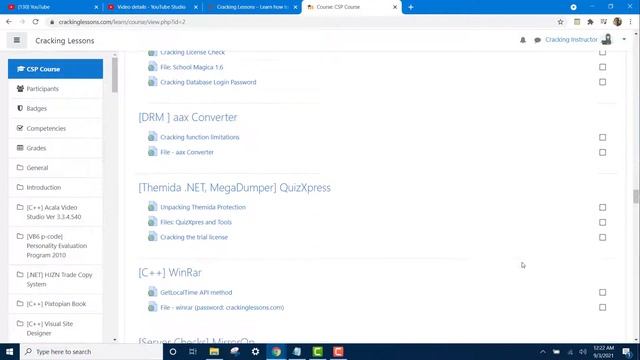Image resolution: width=640 pixels, height=360 pixels.
Task: Open Visual Site Designer sidebar section
Action: tap(56, 328)
